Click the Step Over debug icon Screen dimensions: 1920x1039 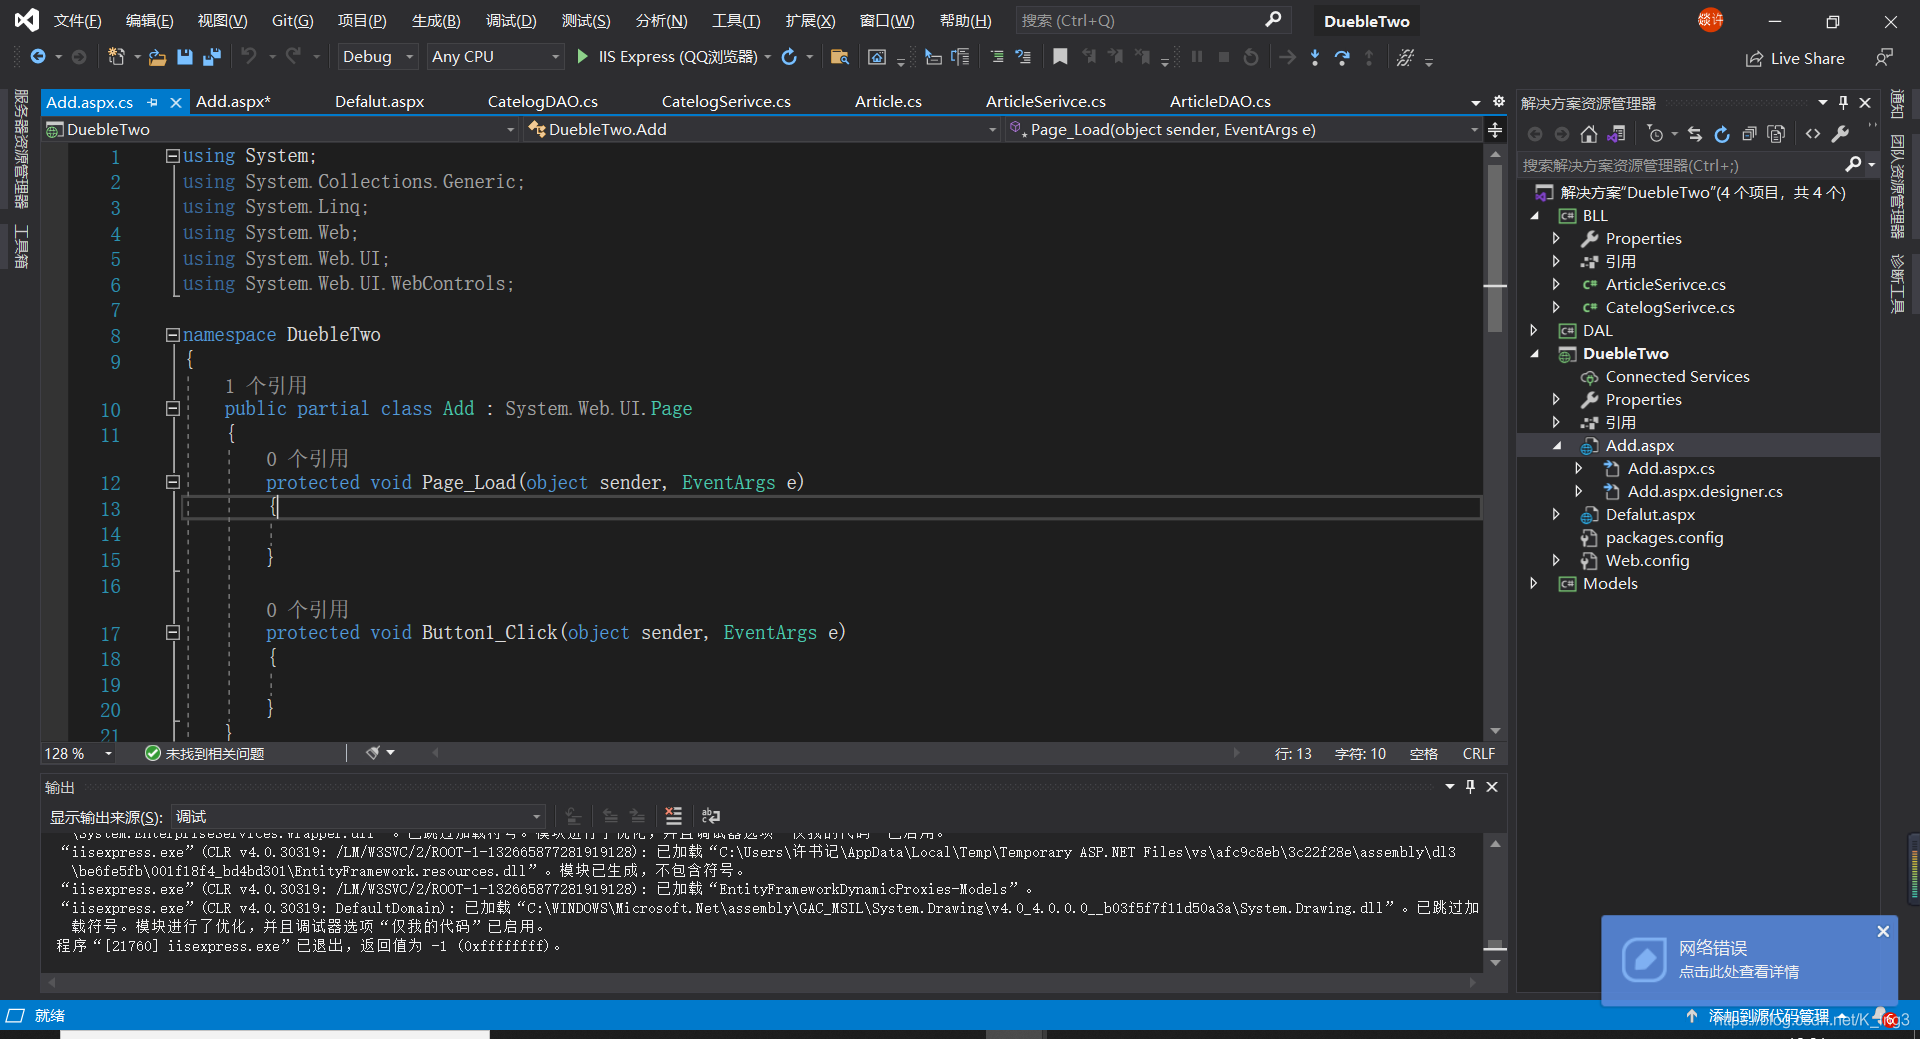(x=1342, y=57)
